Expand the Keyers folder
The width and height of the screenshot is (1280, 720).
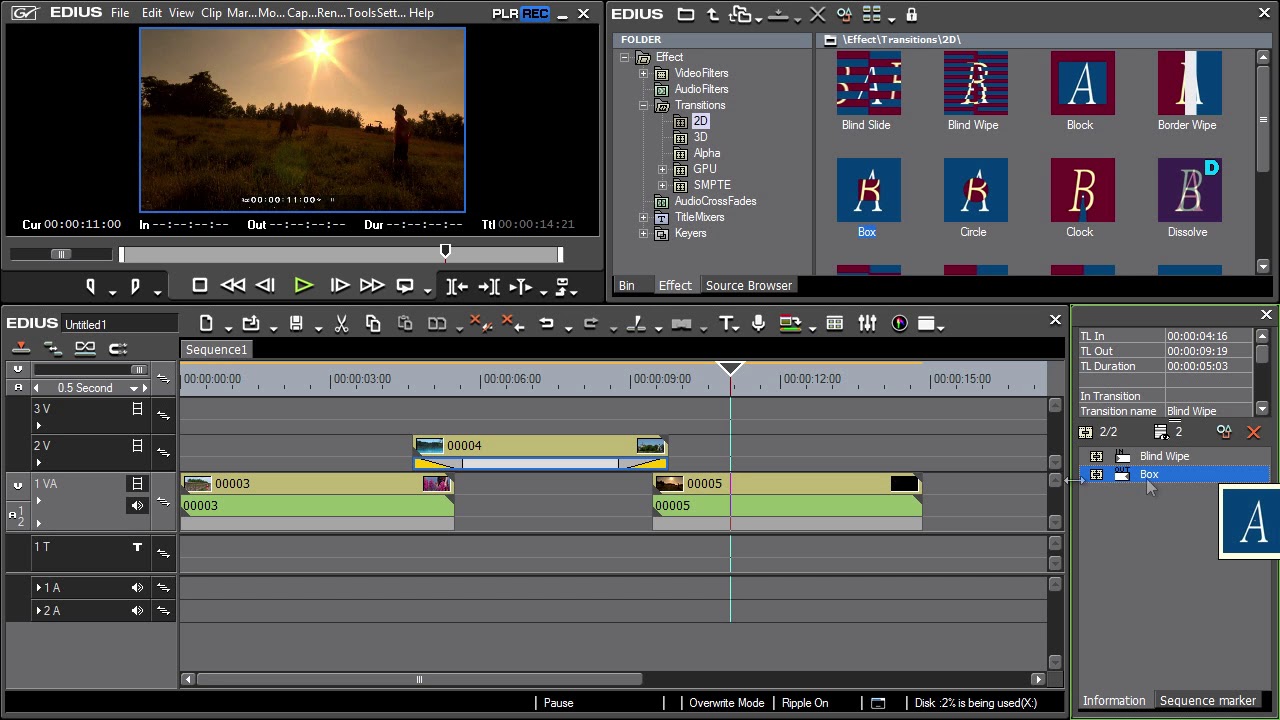click(643, 233)
